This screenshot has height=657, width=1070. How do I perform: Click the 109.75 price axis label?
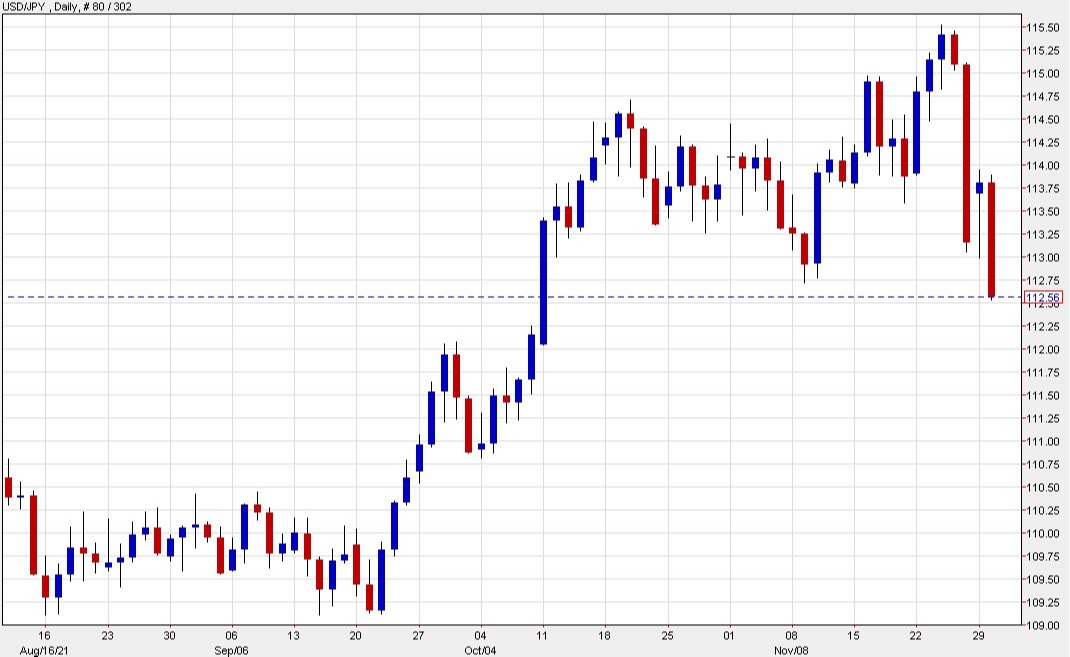[1043, 557]
